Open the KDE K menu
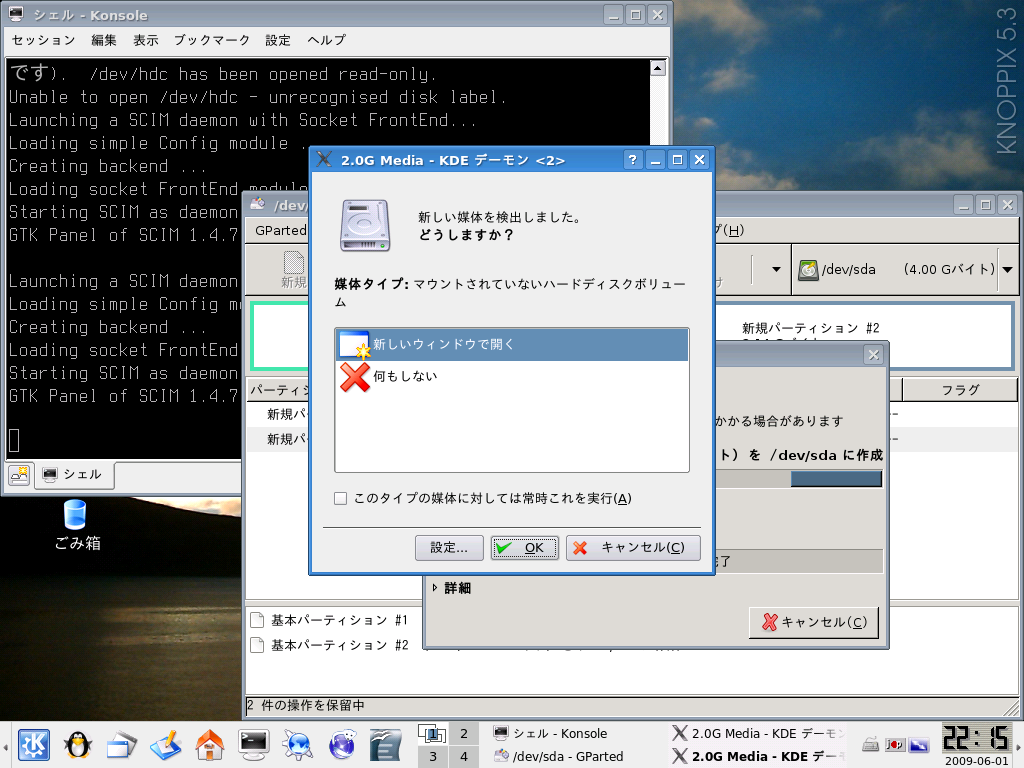 coord(33,744)
